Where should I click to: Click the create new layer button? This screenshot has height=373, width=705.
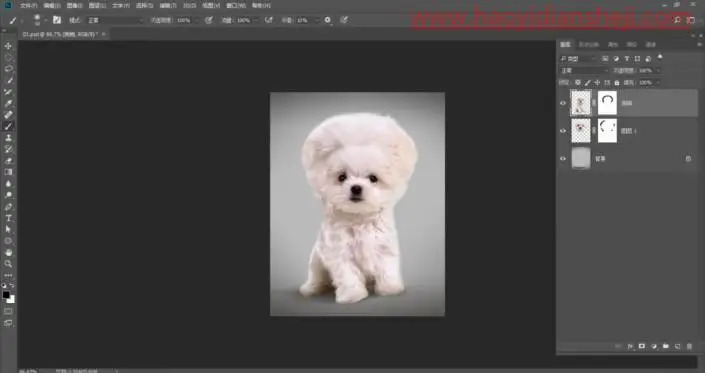678,346
